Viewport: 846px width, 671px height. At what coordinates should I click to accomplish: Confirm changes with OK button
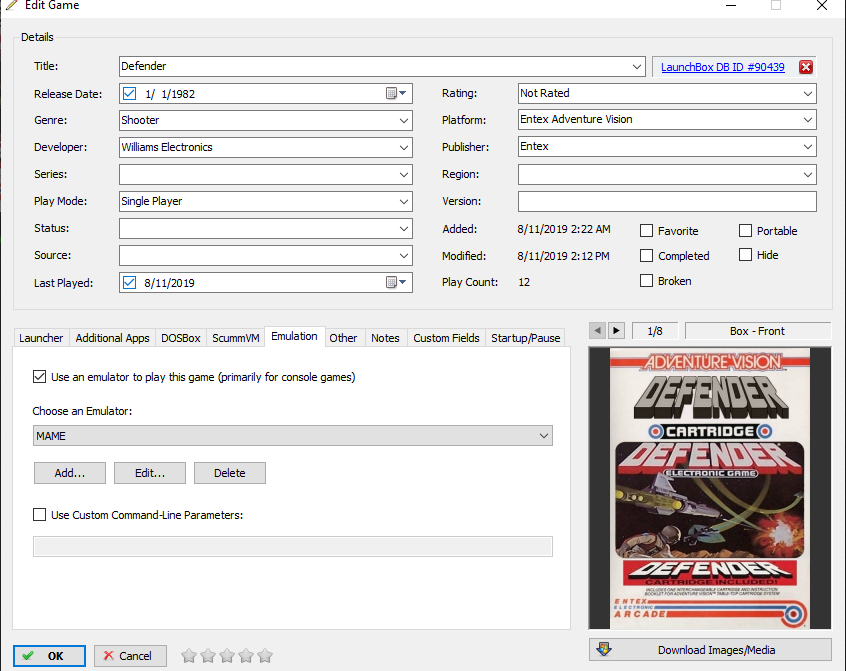[x=49, y=656]
